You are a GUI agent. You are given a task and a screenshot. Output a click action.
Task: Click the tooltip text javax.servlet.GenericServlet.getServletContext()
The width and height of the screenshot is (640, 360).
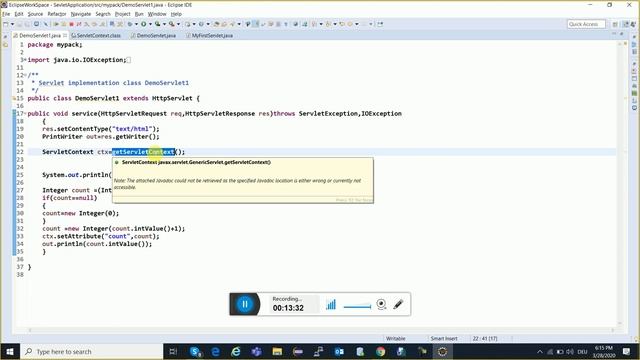(x=214, y=162)
